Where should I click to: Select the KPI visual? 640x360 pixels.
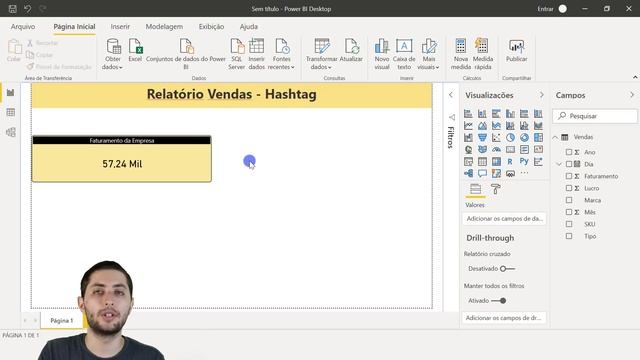click(538, 150)
